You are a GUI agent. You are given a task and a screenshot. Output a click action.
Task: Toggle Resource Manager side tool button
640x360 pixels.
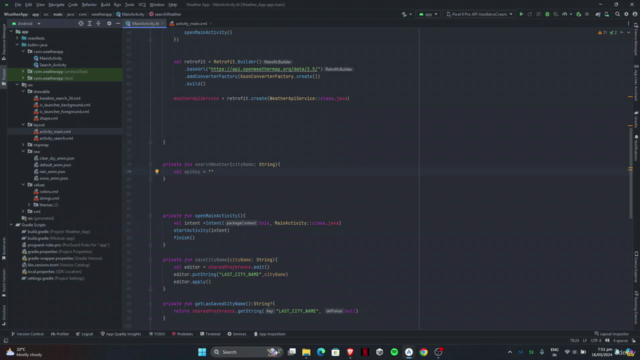click(x=4, y=42)
